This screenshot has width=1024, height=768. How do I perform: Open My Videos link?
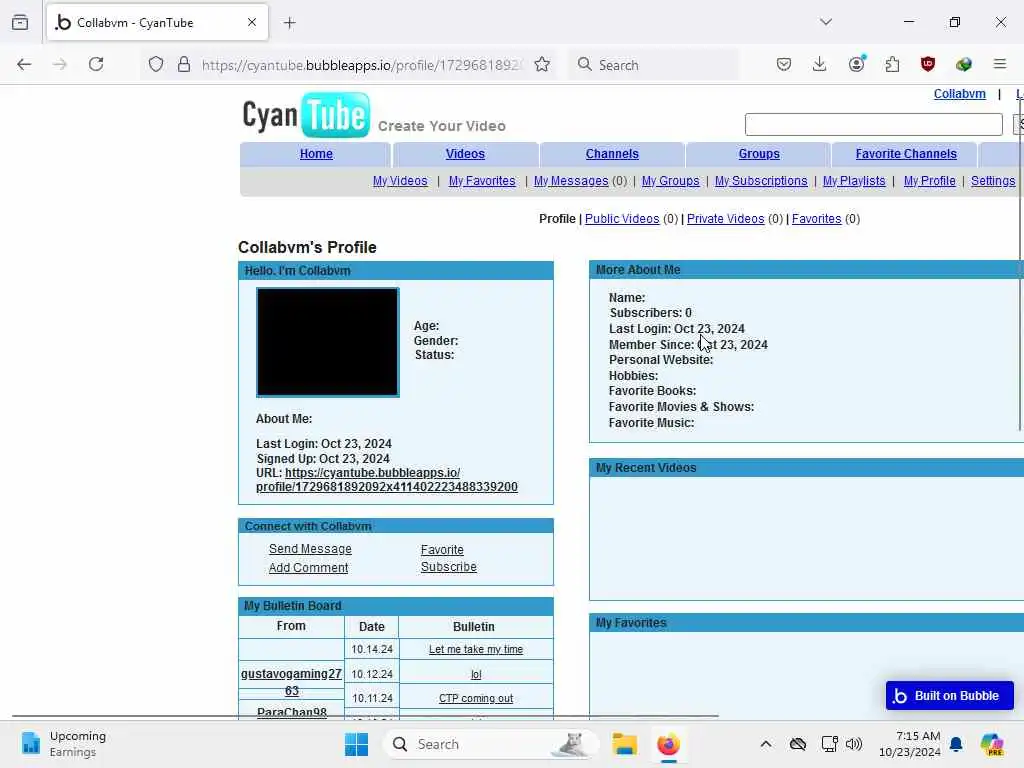point(400,181)
